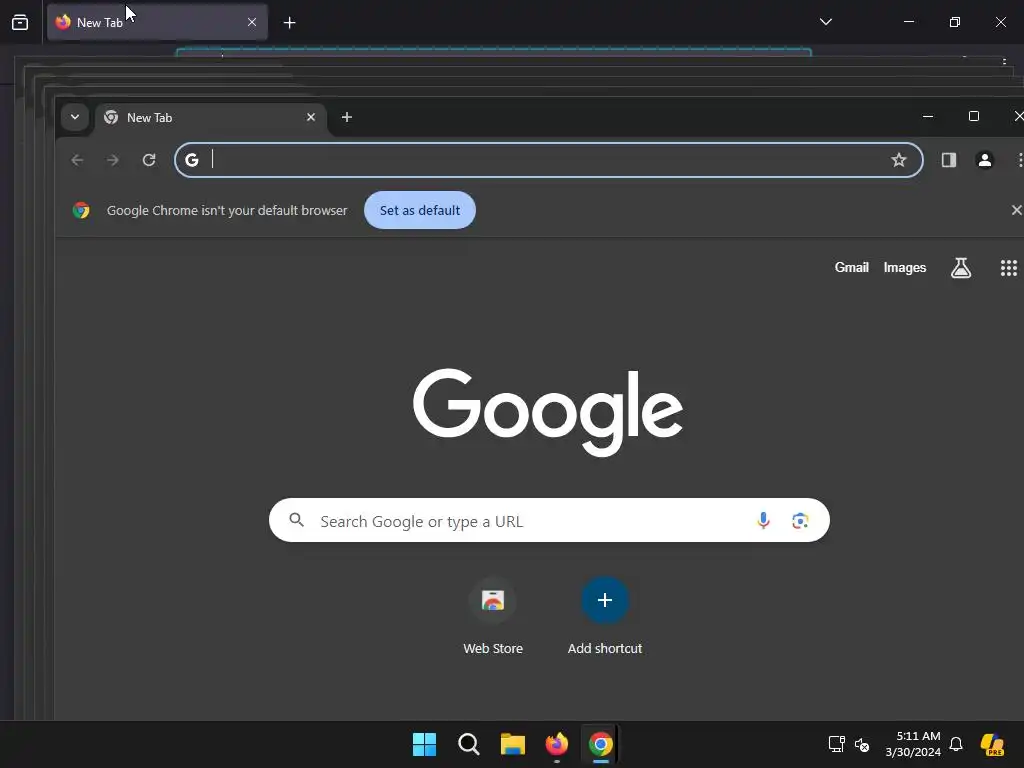Start voice search with microphone
Viewport: 1024px width, 768px height.
click(763, 520)
